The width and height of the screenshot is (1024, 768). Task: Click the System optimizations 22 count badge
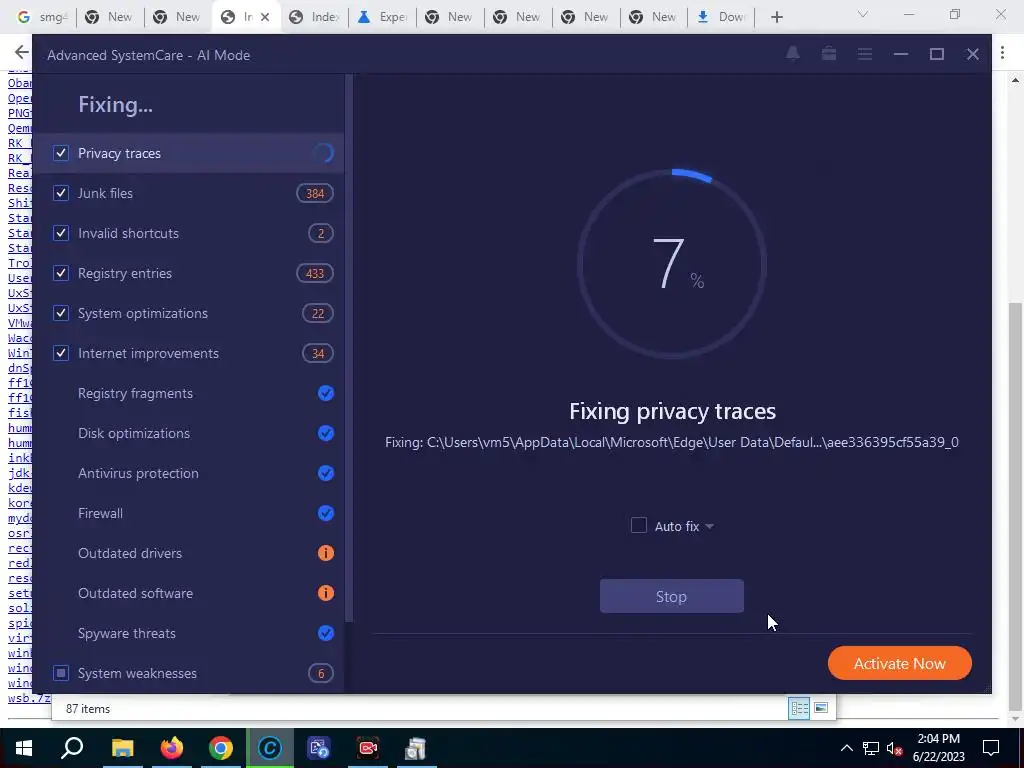(317, 313)
